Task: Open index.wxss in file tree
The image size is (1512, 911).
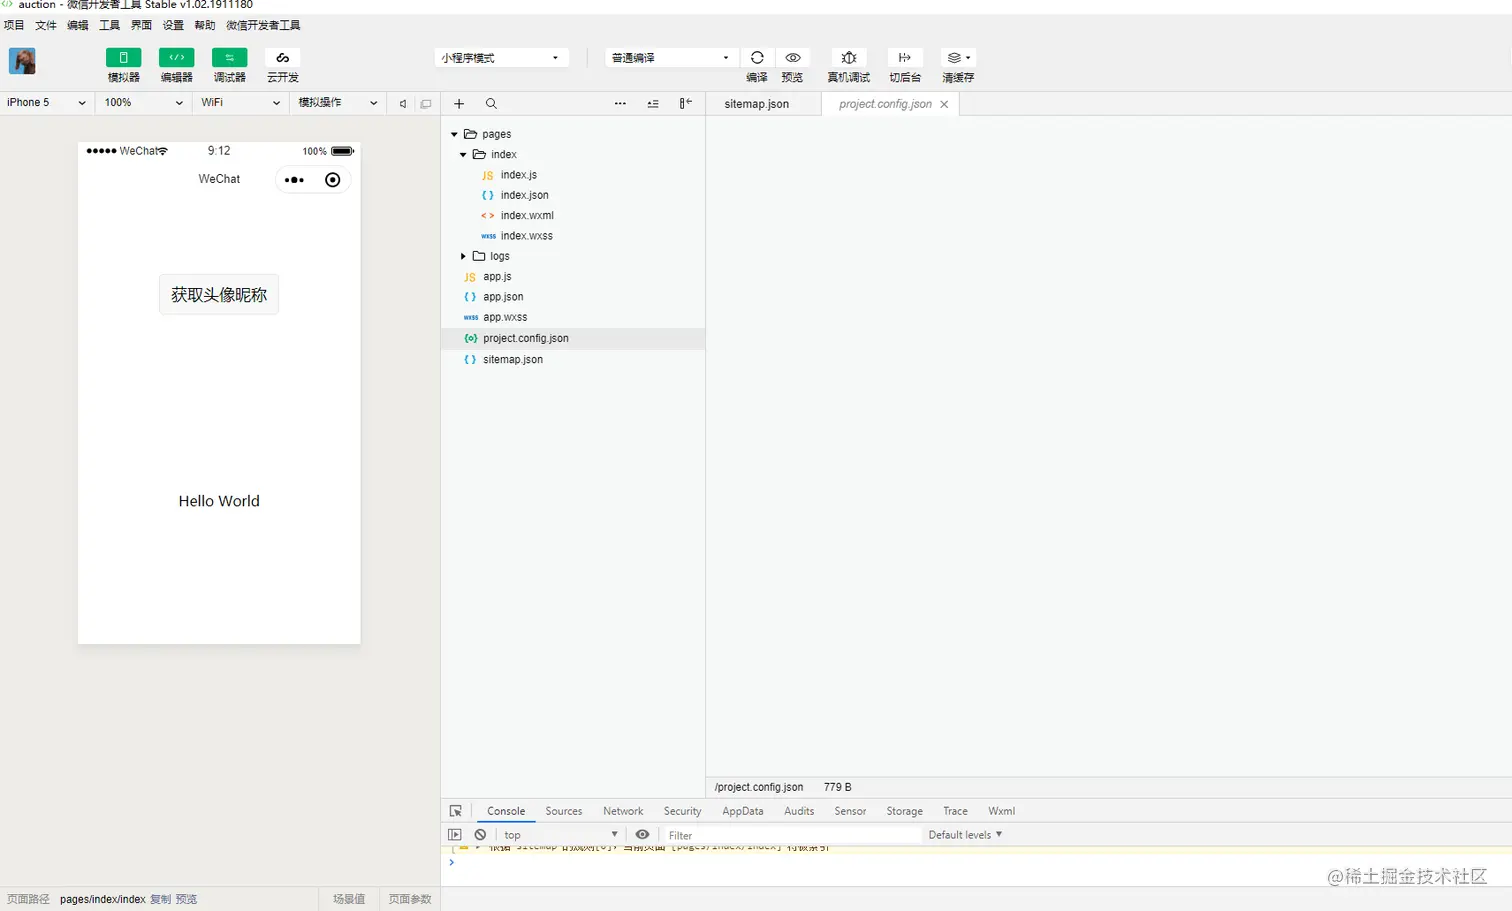Action: click(526, 236)
